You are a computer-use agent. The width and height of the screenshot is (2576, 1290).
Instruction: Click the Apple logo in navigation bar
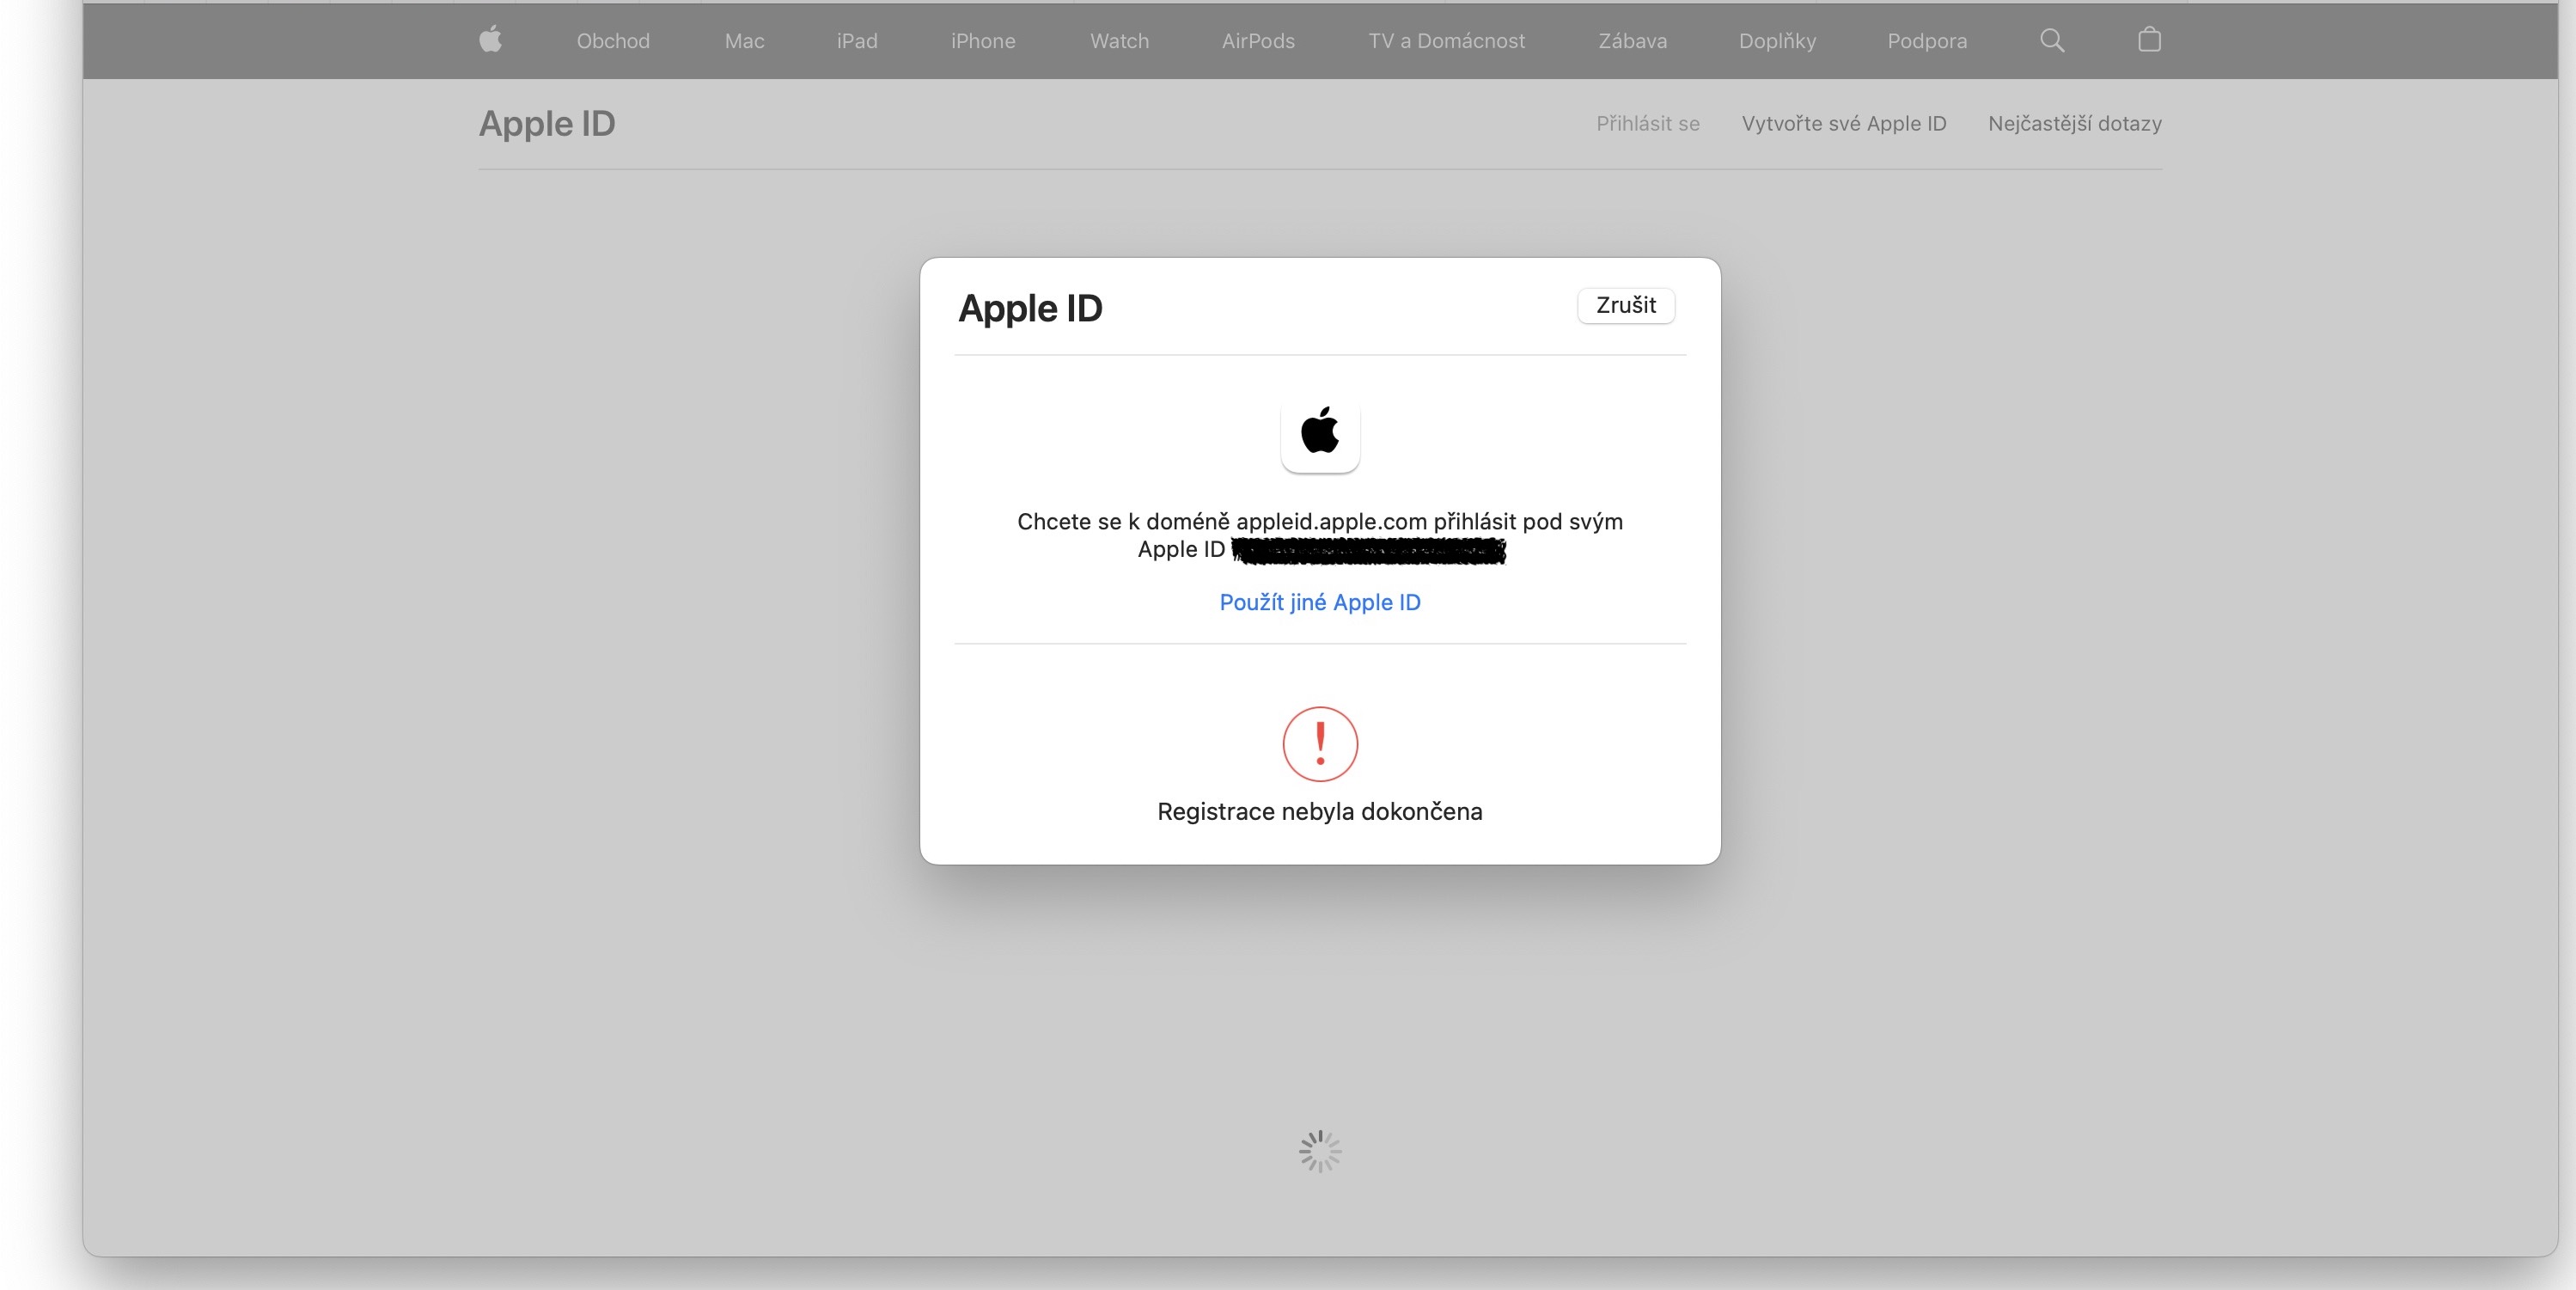tap(490, 40)
